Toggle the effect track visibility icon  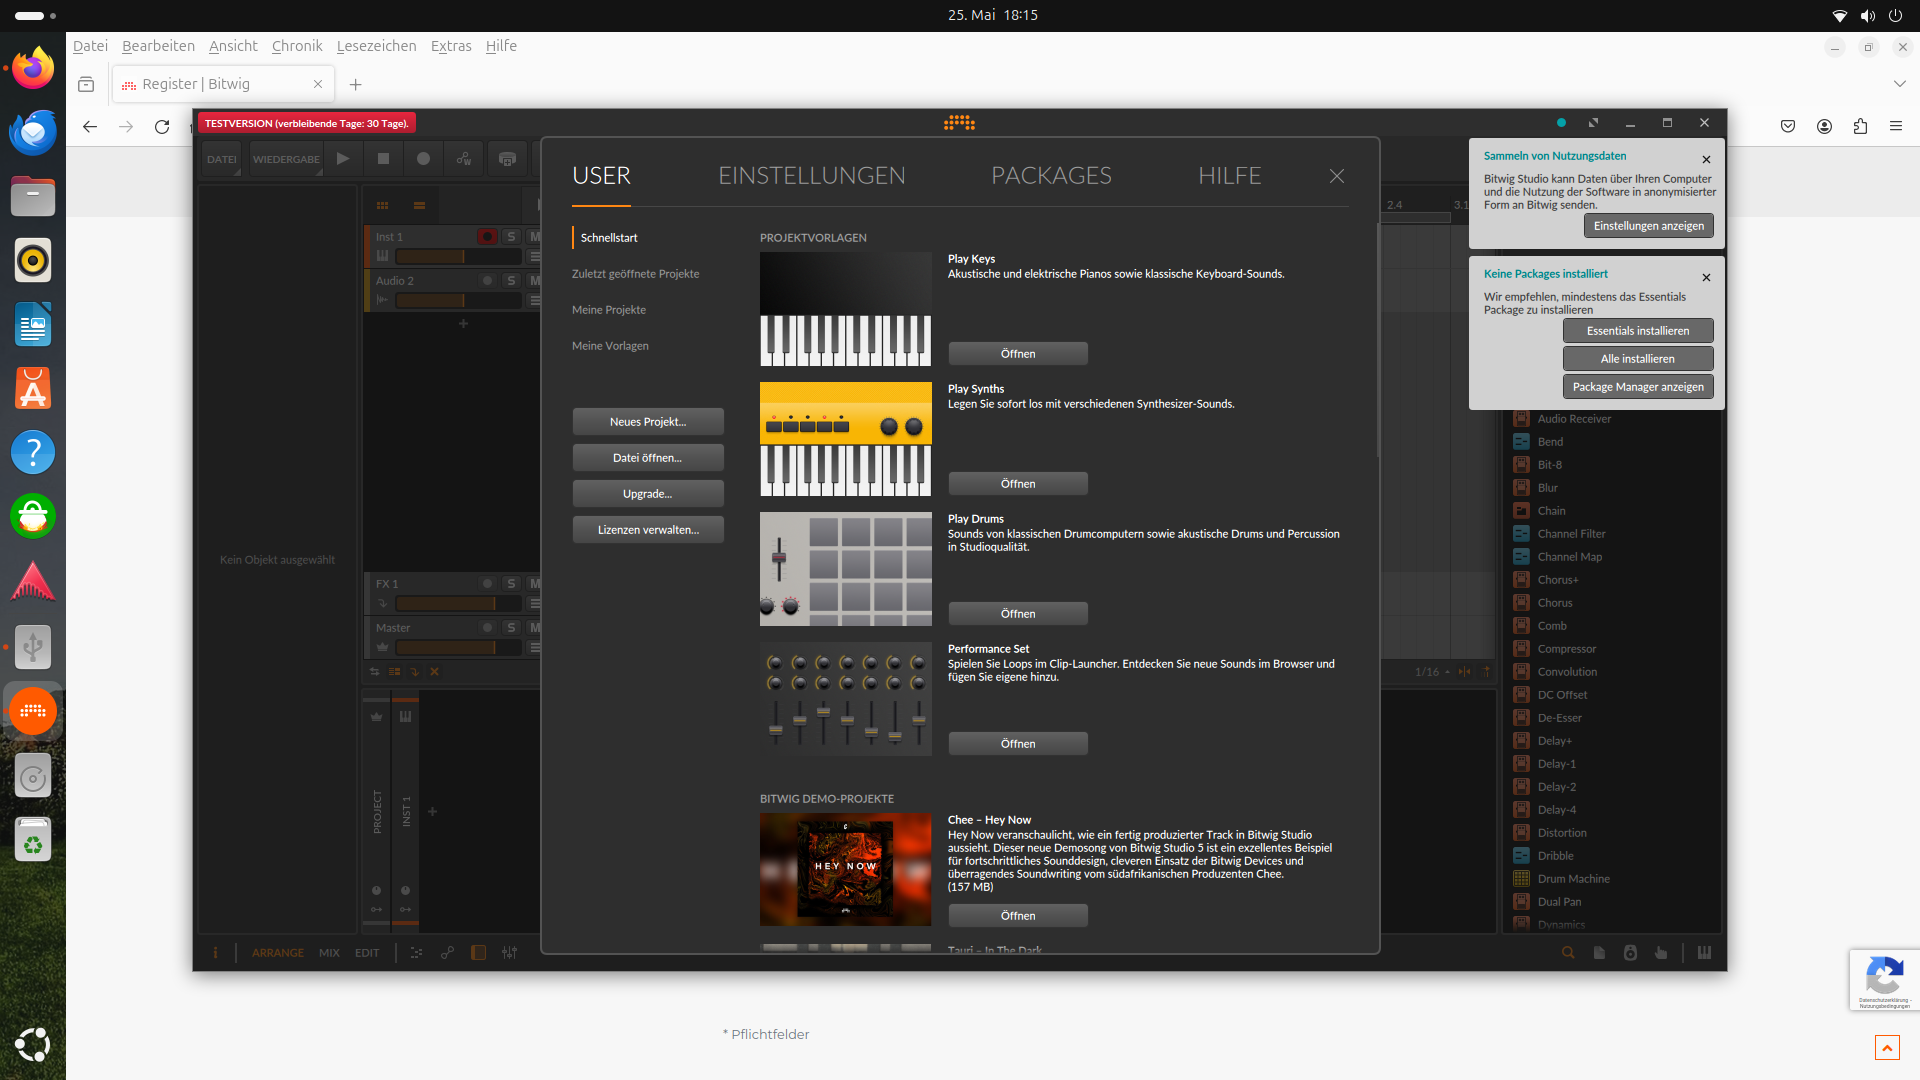pyautogui.click(x=415, y=672)
